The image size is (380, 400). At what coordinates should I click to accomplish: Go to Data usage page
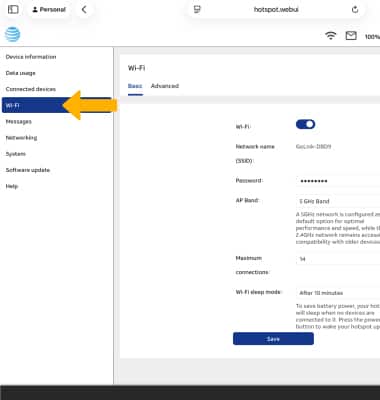point(20,73)
